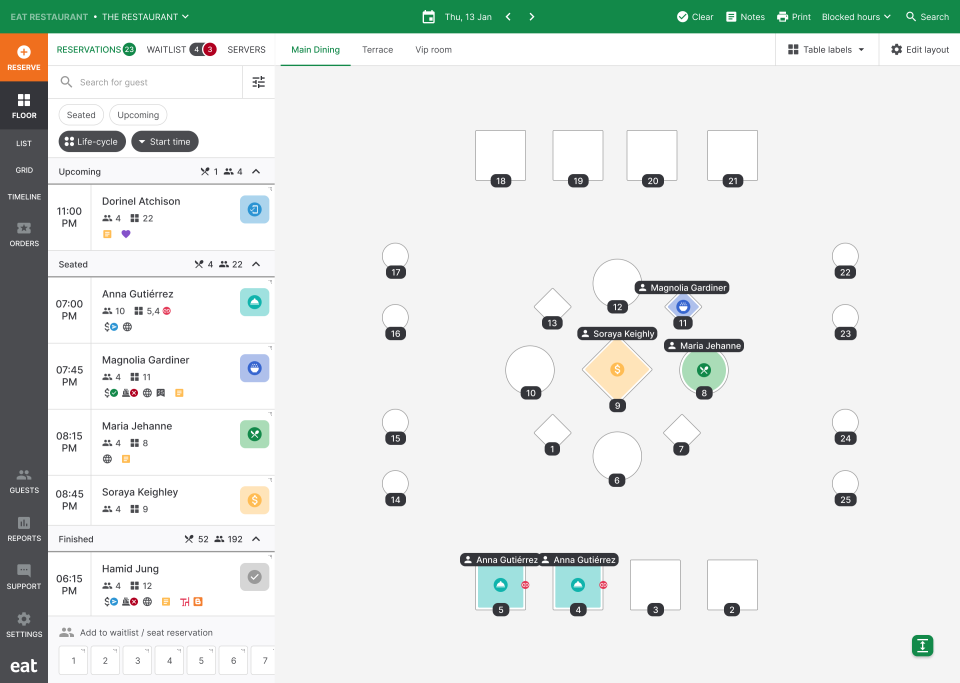This screenshot has width=960, height=683.
Task: Open the Blocked hours dropdown
Action: [x=856, y=17]
